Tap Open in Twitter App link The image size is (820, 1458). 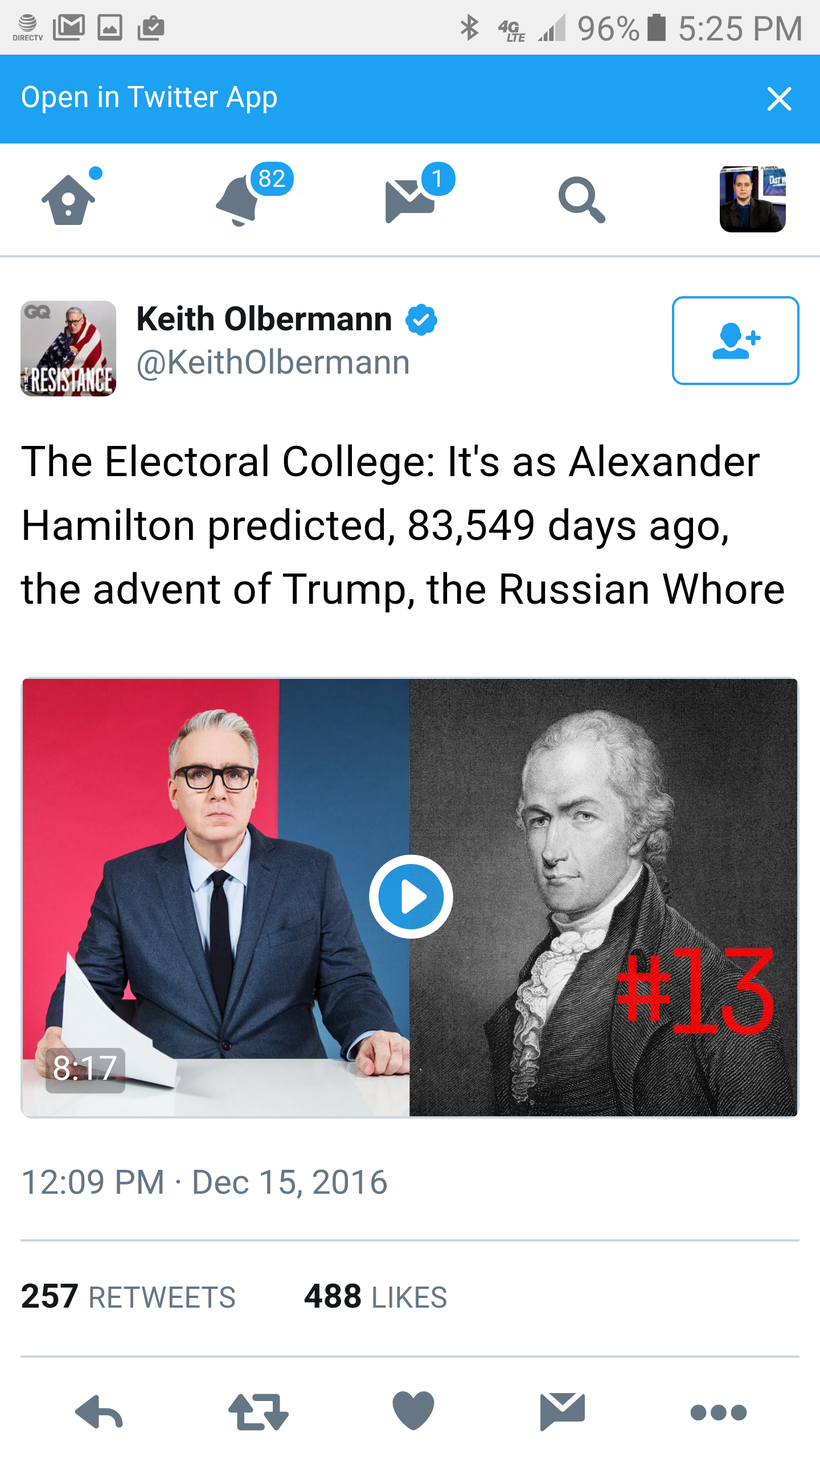pos(149,97)
